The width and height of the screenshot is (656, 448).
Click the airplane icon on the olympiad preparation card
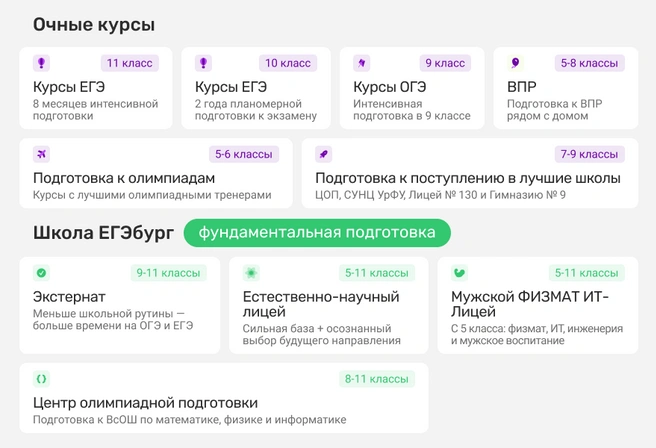click(41, 154)
